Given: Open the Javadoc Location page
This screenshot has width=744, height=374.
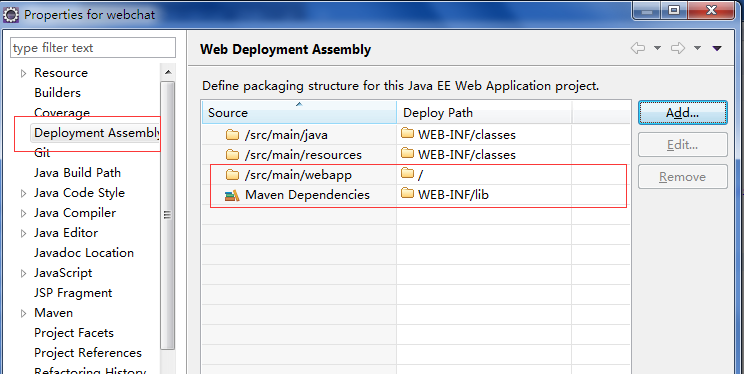Looking at the screenshot, I should click(84, 253).
